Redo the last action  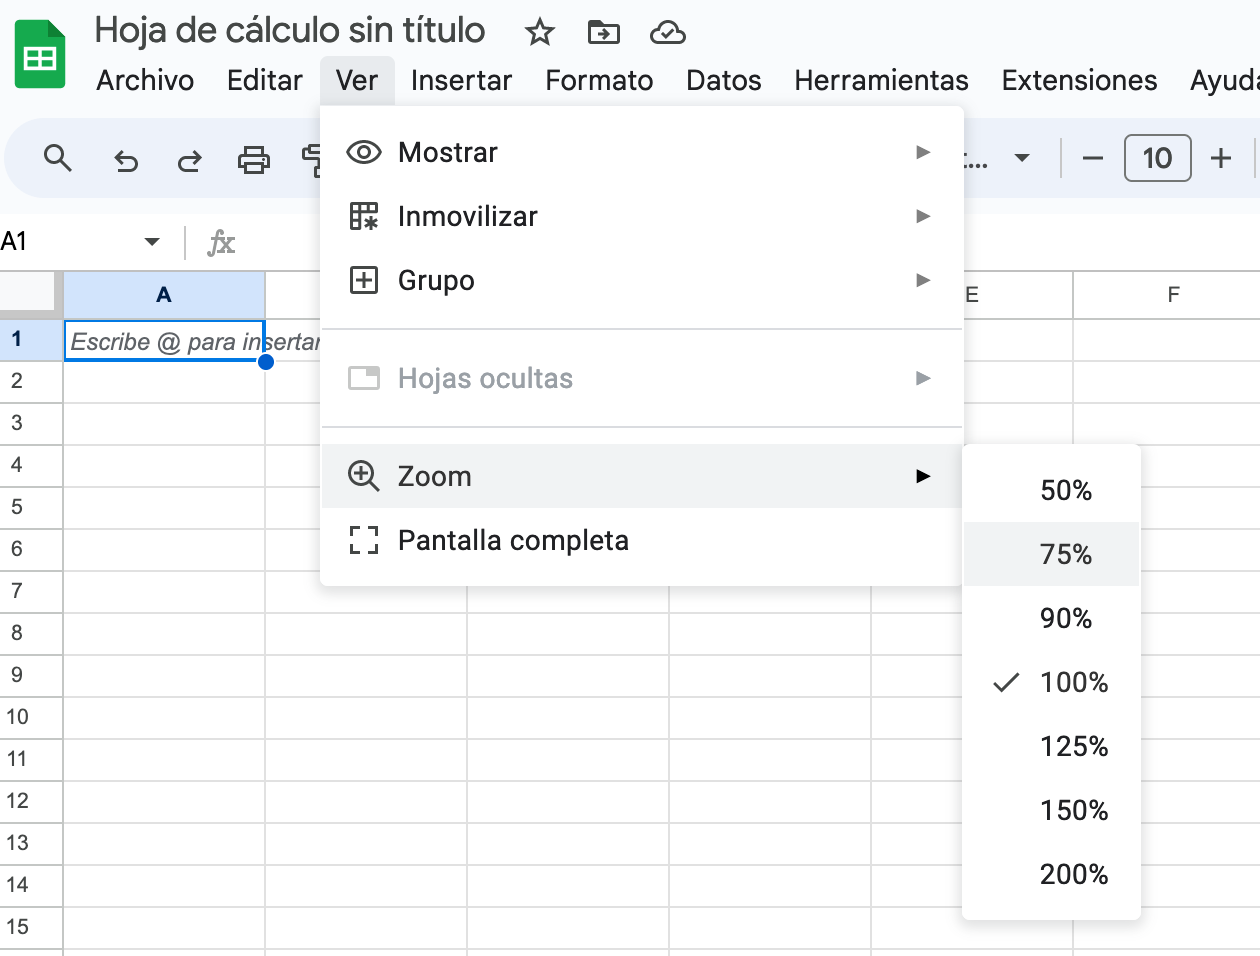coord(189,159)
